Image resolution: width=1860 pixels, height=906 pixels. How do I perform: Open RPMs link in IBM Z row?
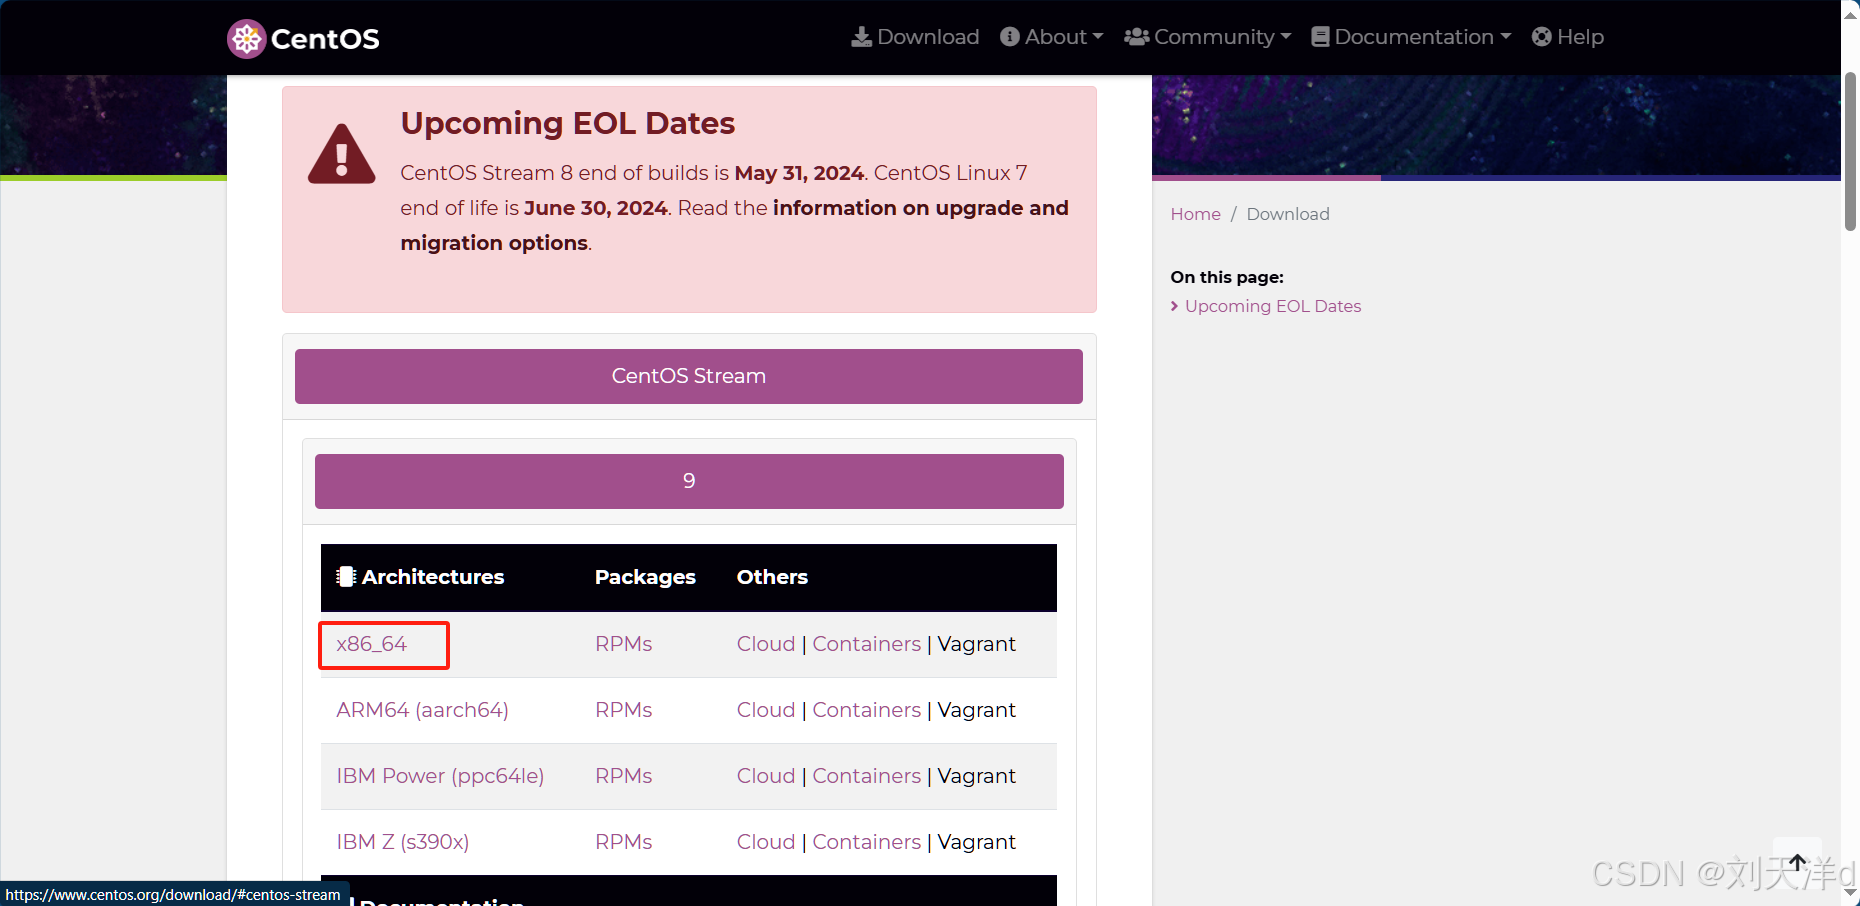[x=623, y=842]
